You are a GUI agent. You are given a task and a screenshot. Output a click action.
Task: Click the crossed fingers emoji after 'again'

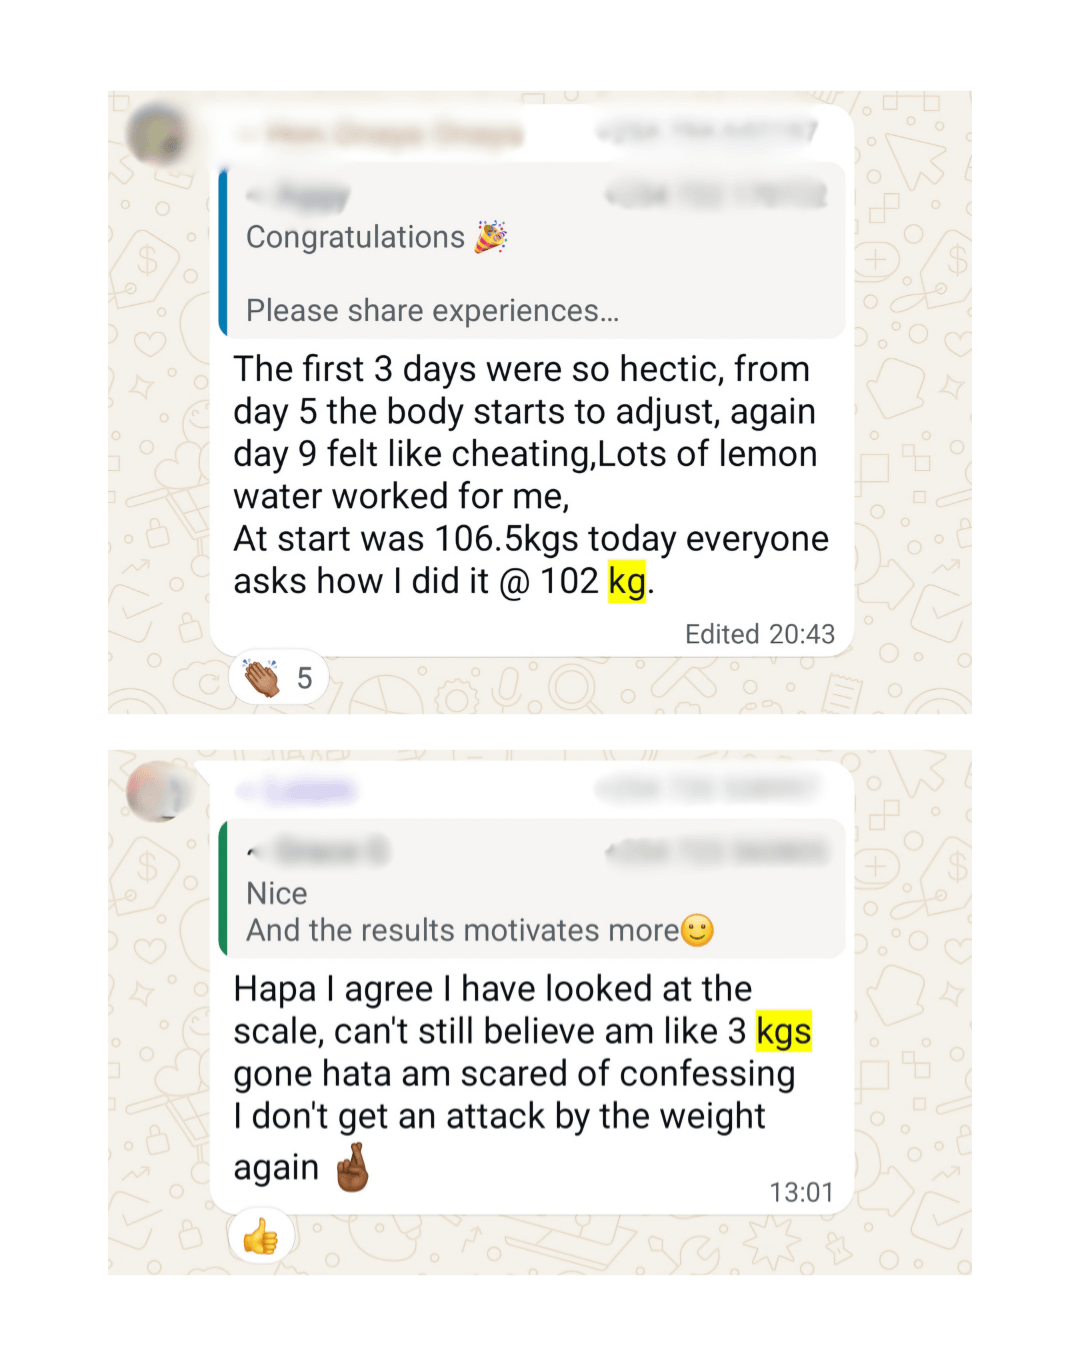352,1168
